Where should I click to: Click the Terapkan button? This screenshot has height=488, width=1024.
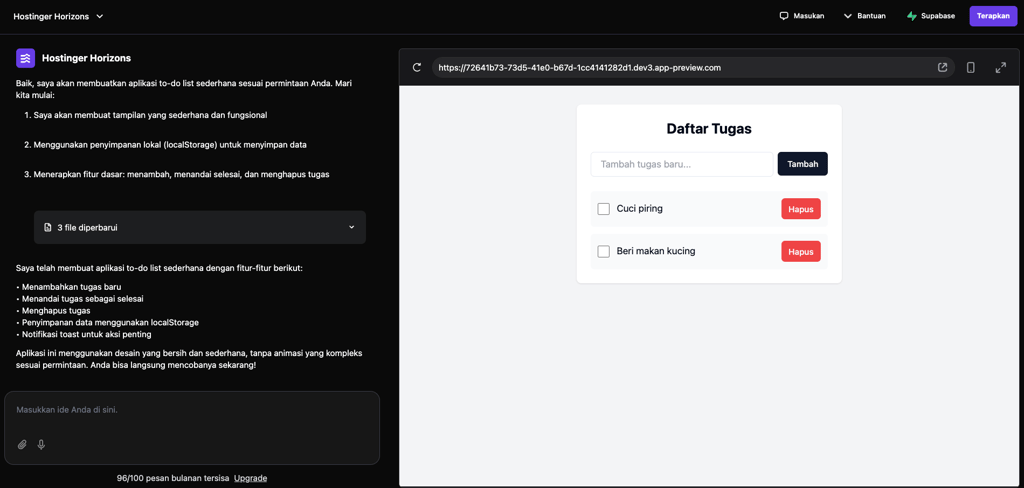[993, 16]
